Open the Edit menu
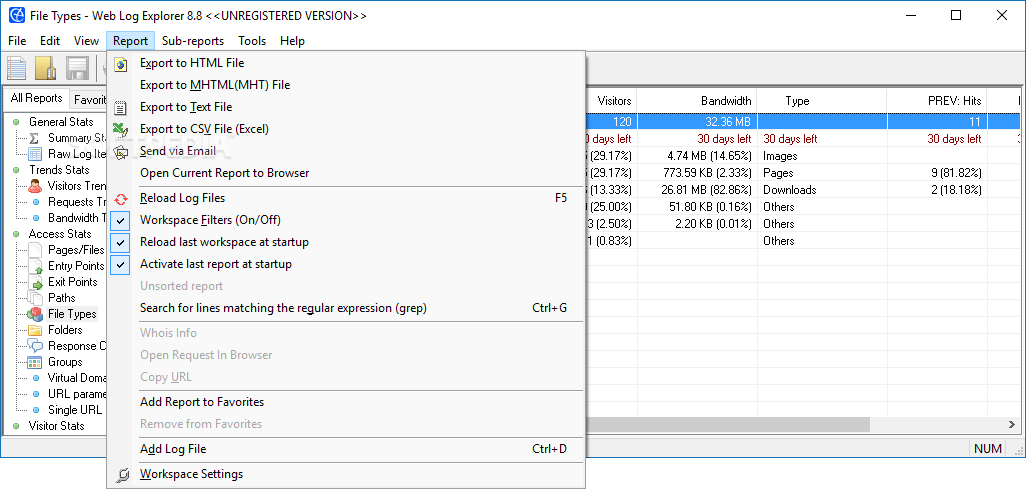 coord(50,41)
